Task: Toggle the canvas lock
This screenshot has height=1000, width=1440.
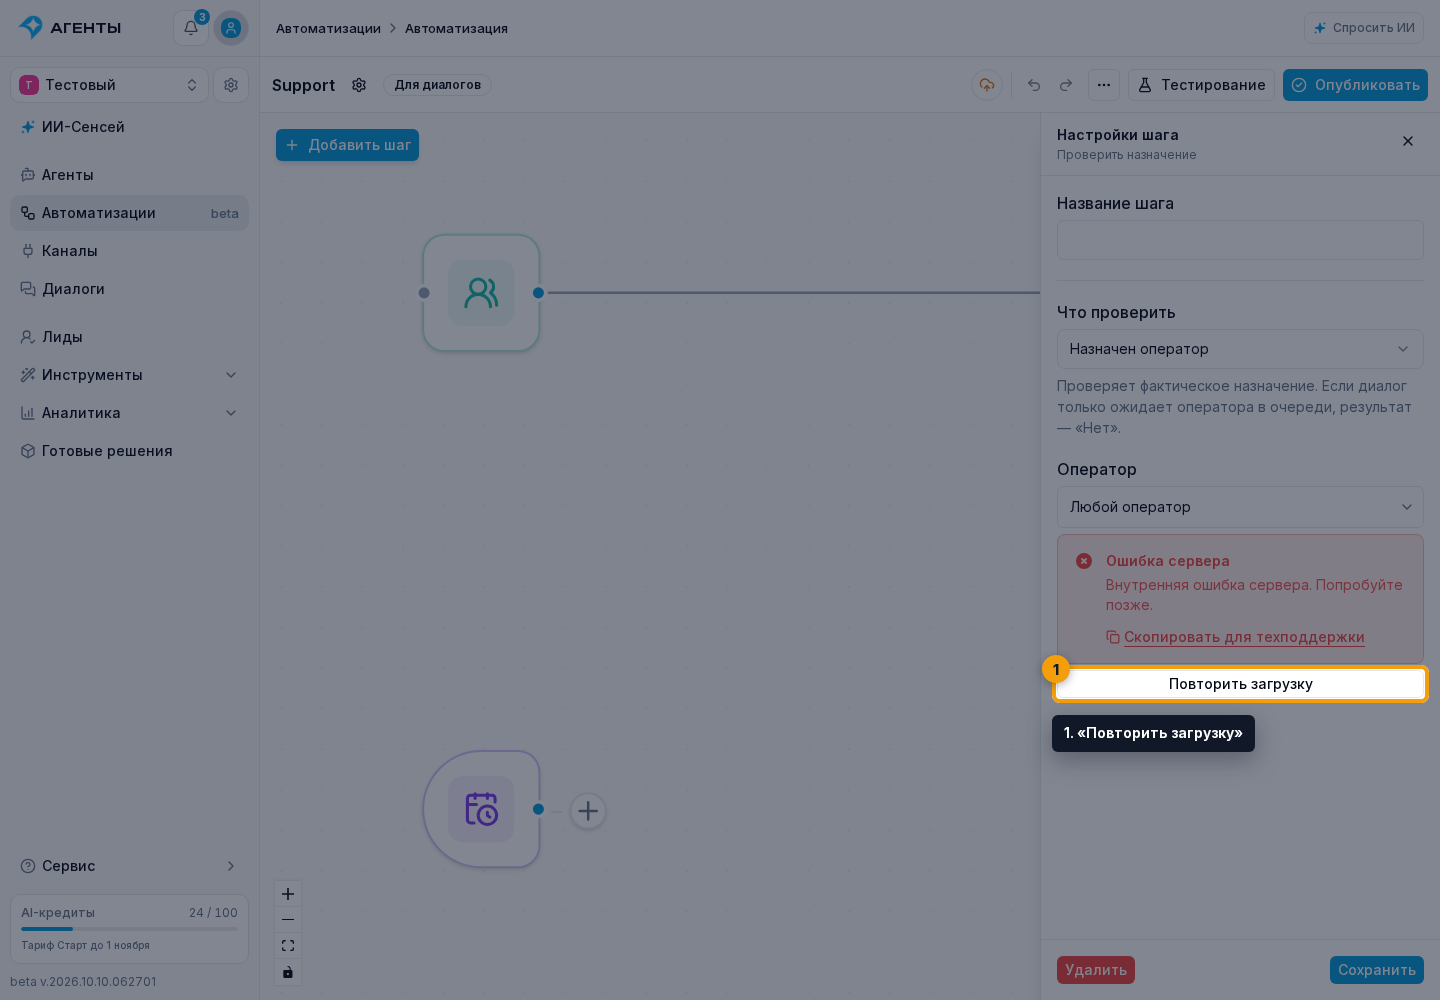Action: click(x=288, y=972)
